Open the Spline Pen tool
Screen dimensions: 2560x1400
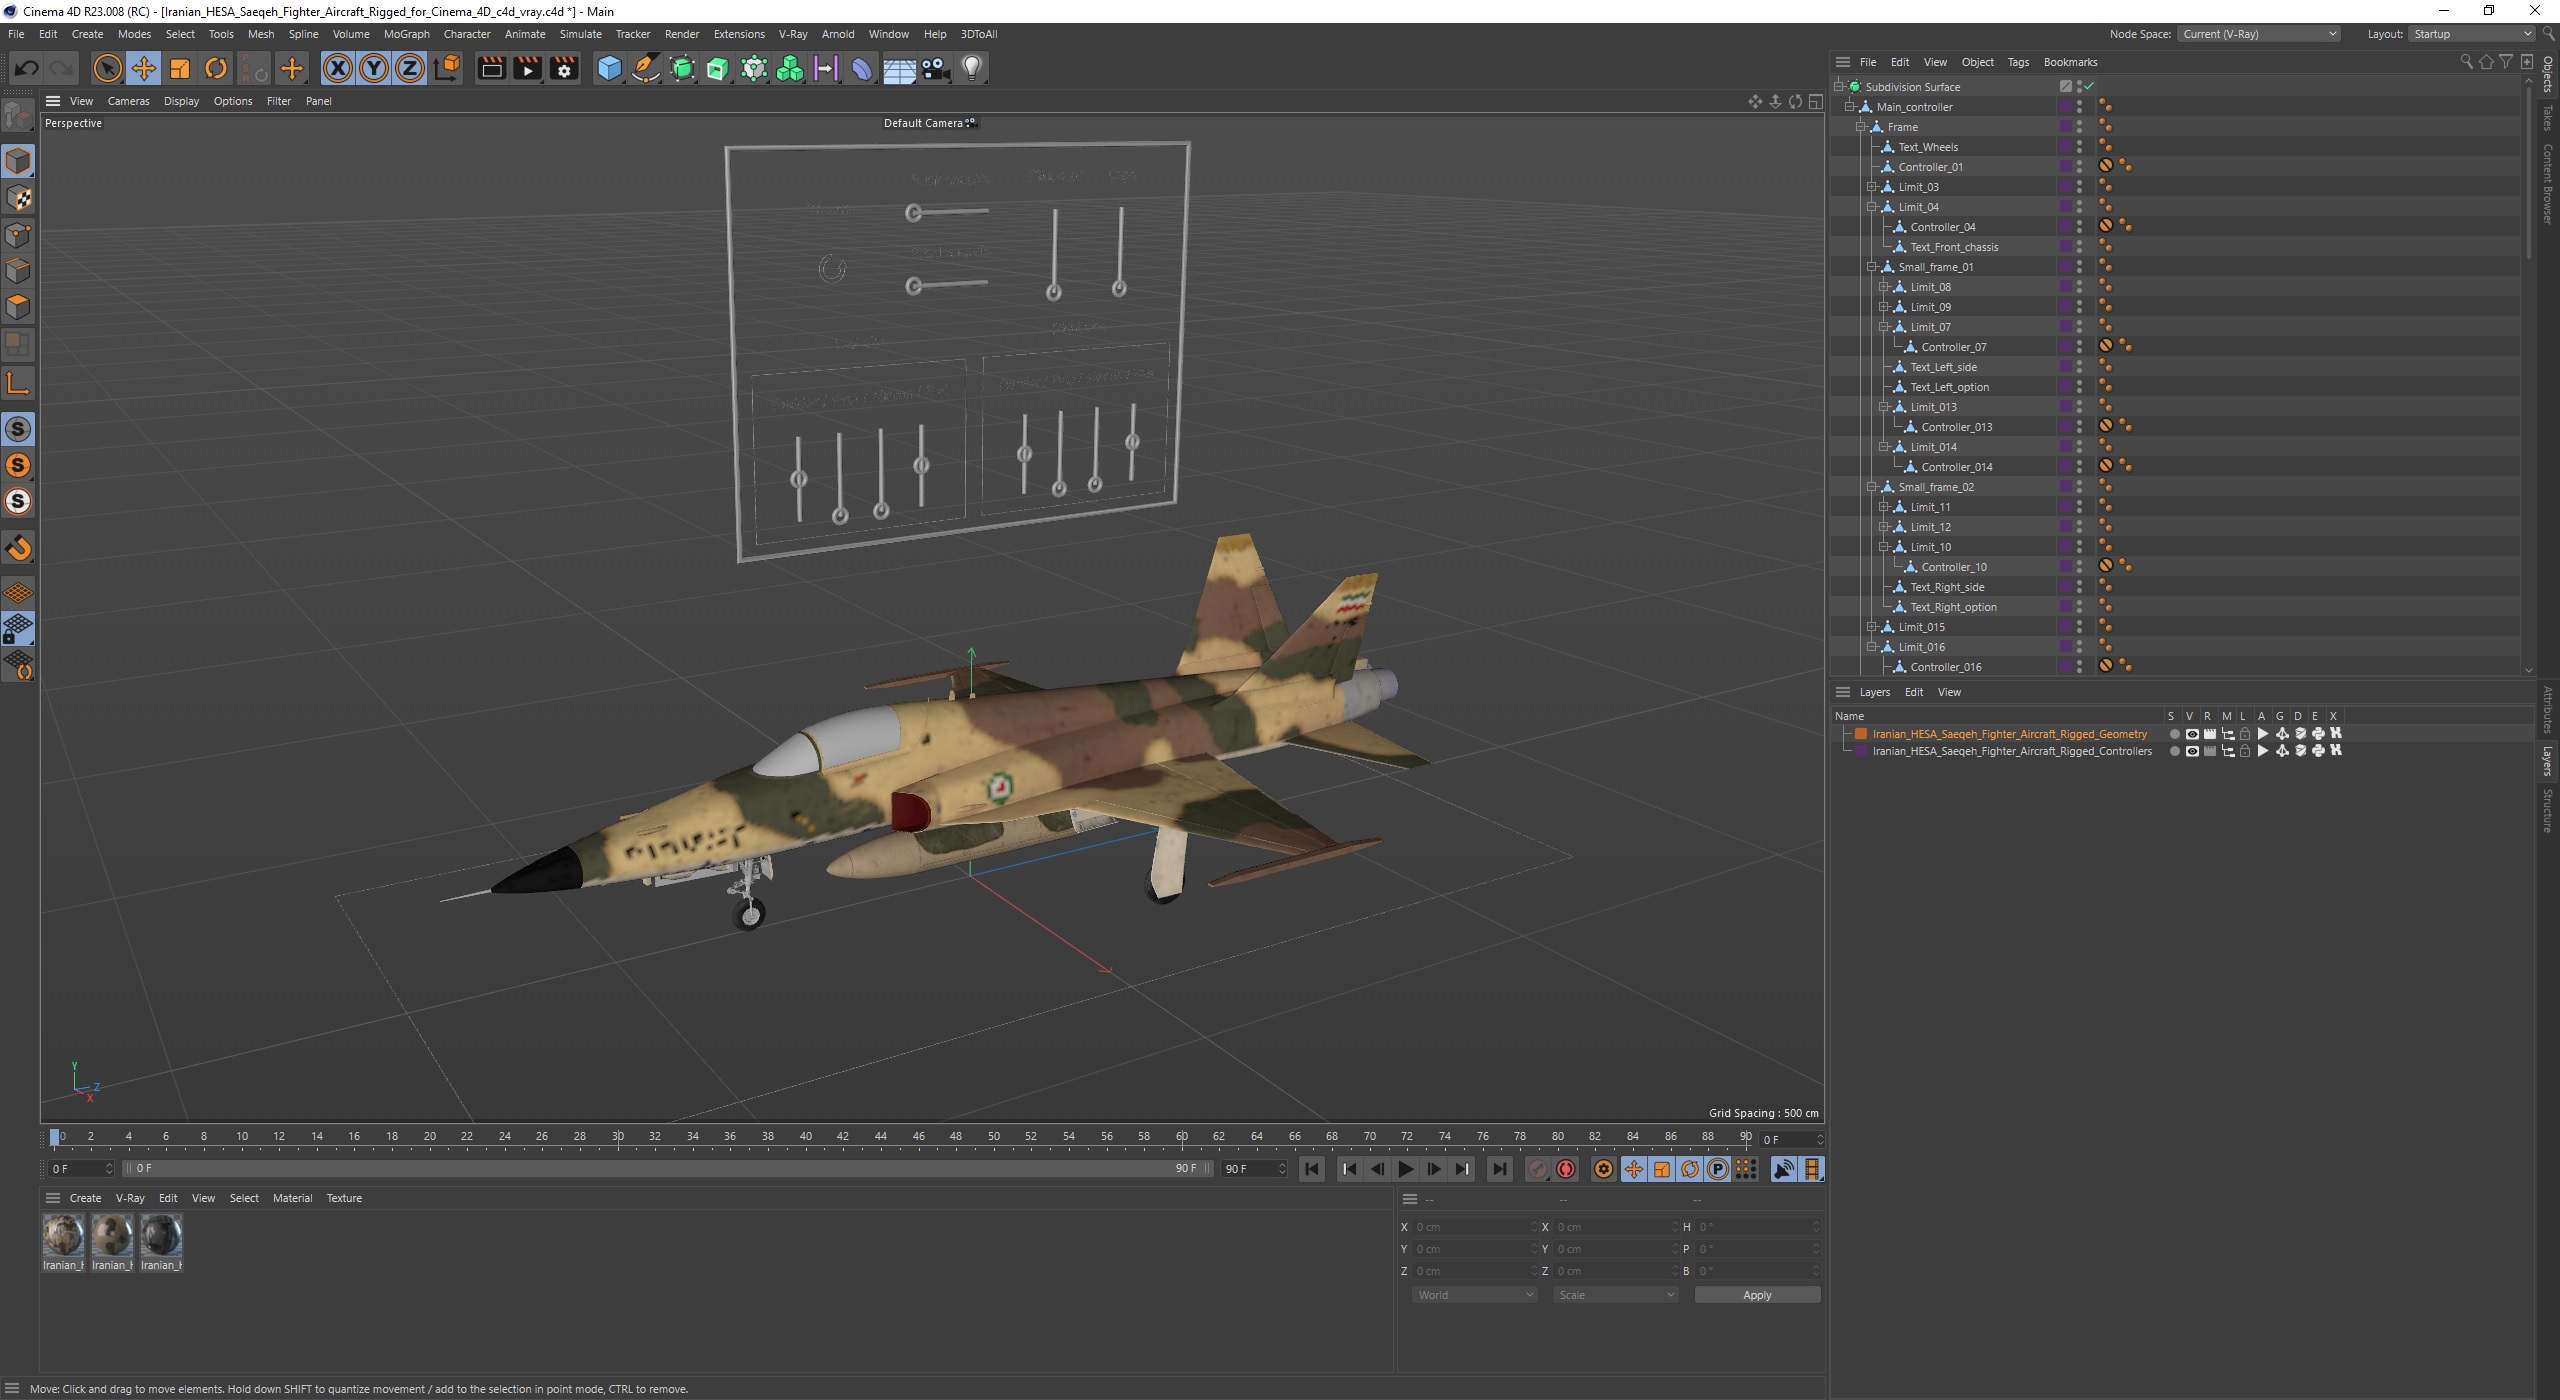[646, 68]
